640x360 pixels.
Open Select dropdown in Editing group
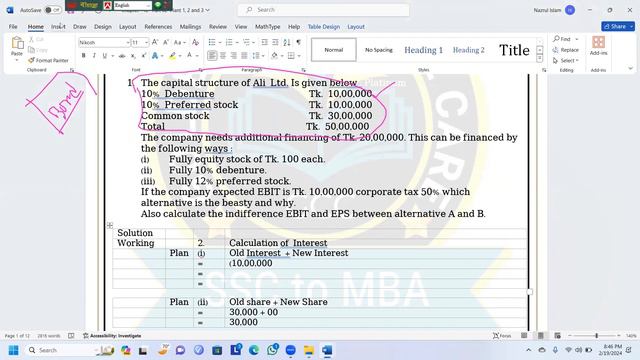pyautogui.click(x=566, y=60)
